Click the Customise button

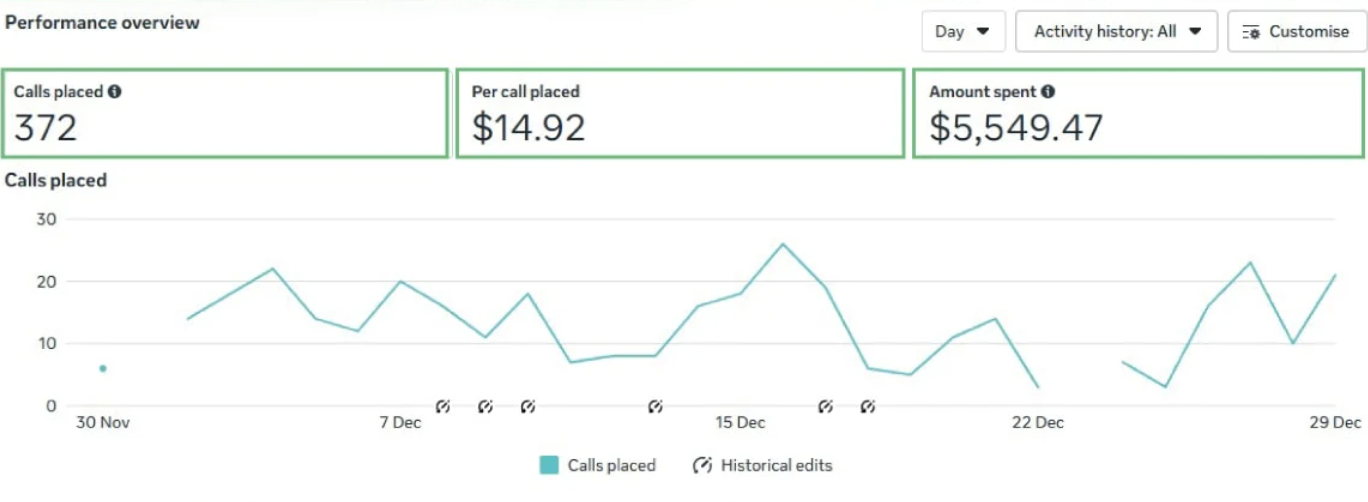1297,31
